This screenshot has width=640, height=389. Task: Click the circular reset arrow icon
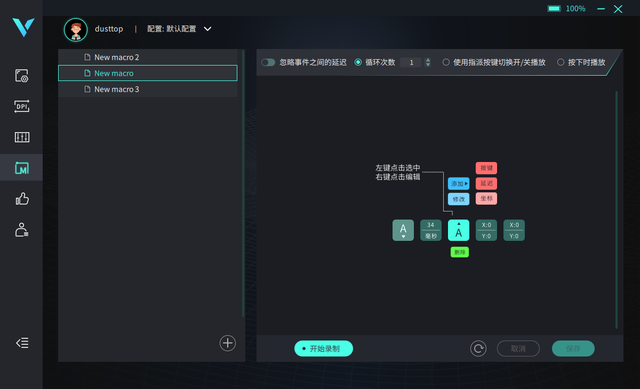pyautogui.click(x=478, y=349)
